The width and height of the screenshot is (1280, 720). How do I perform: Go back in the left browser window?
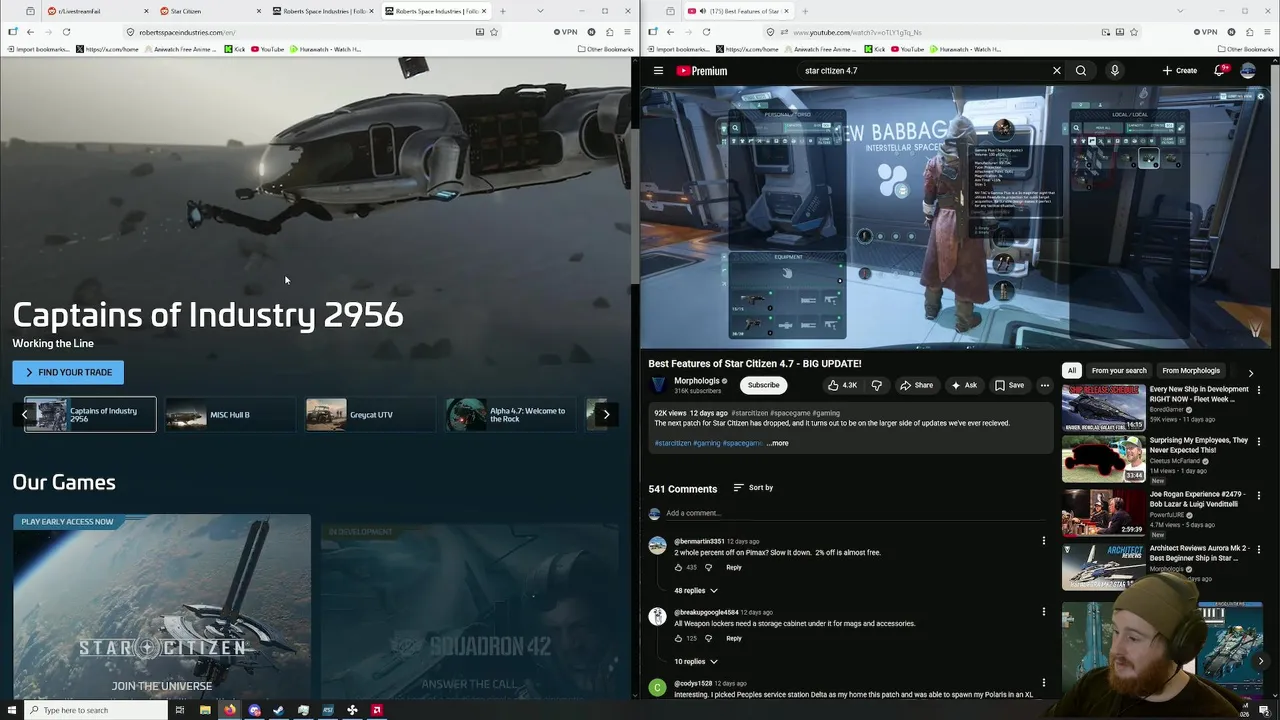pos(30,32)
